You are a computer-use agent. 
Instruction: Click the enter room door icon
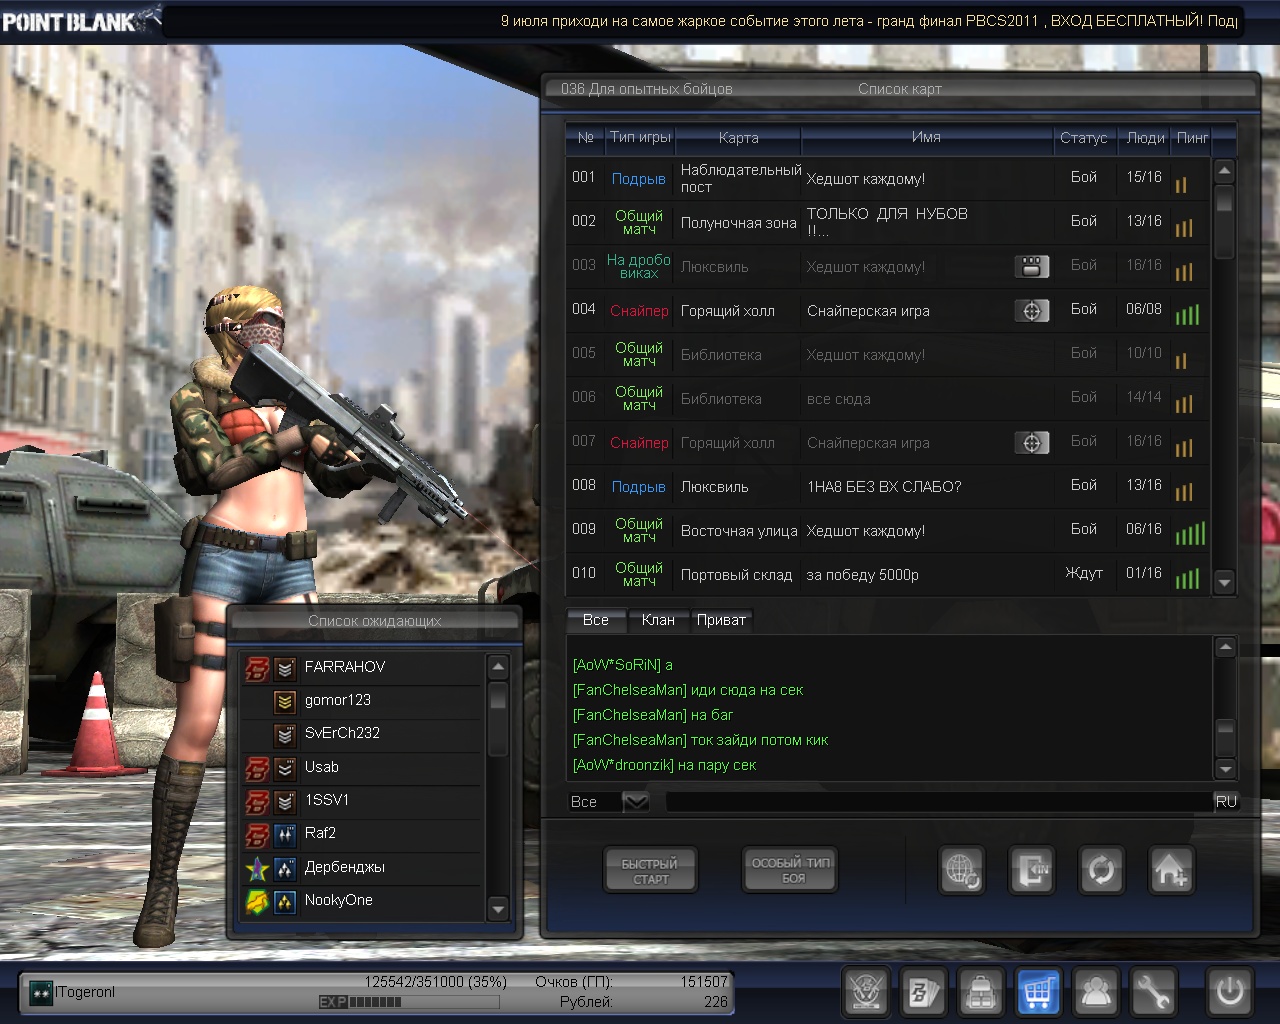coord(1031,870)
